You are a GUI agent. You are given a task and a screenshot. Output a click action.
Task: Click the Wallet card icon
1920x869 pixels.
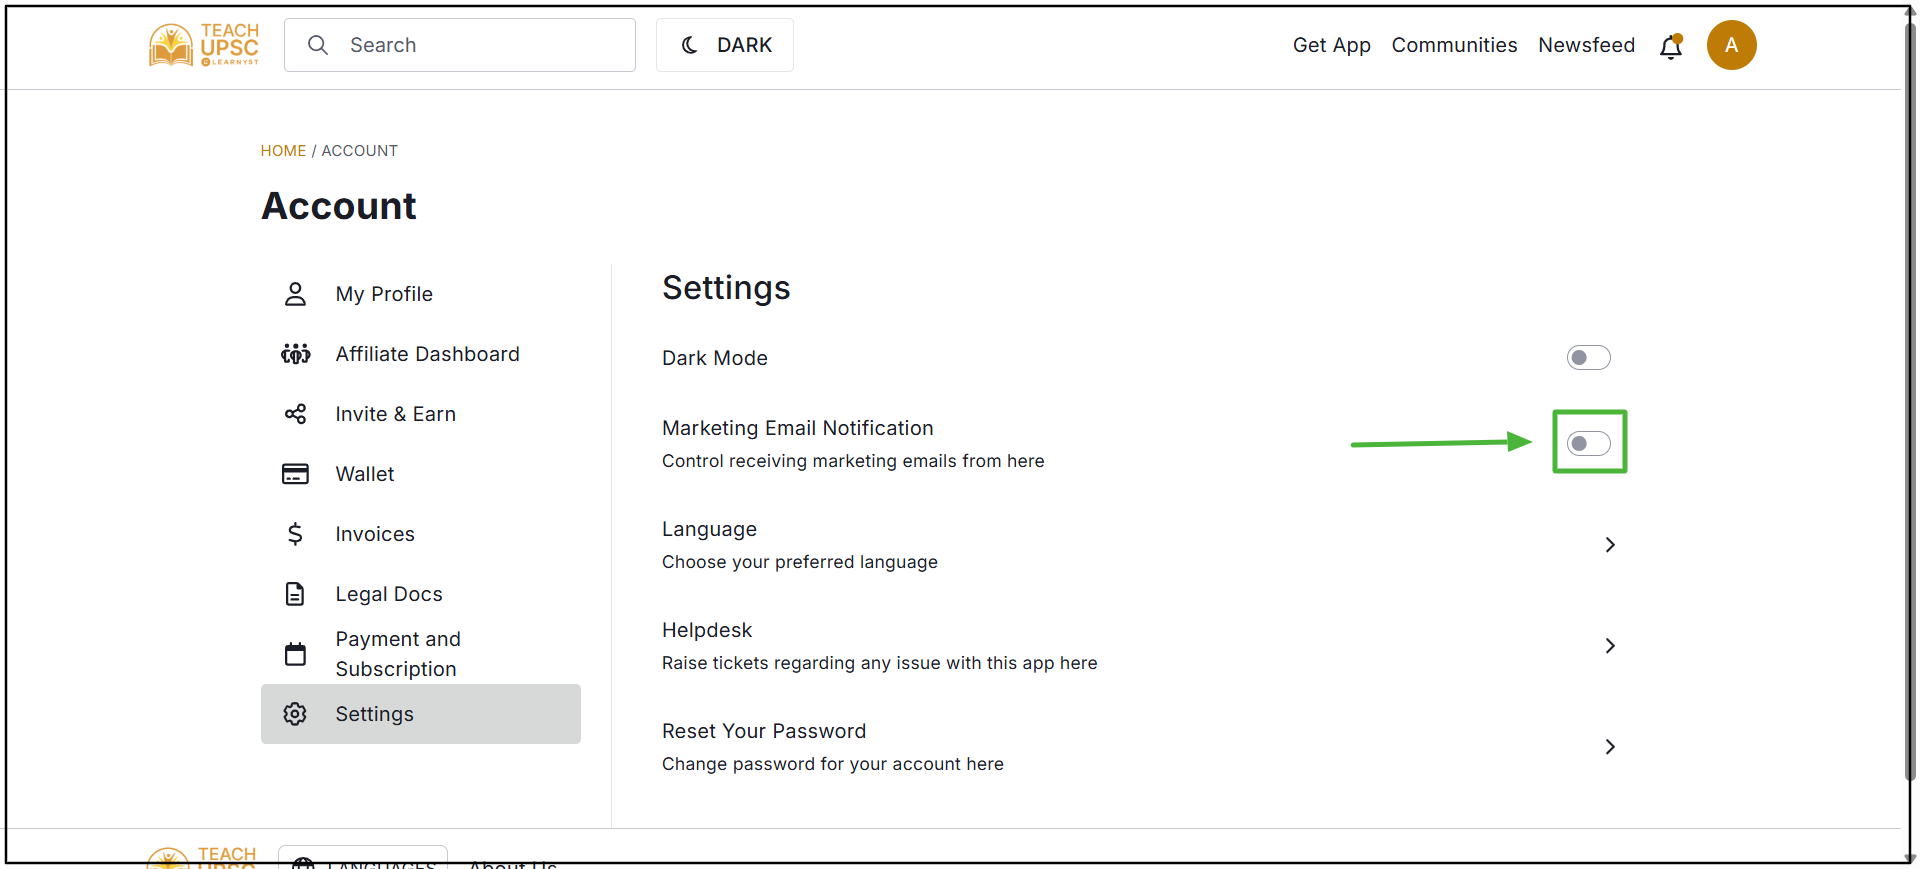[x=295, y=474]
